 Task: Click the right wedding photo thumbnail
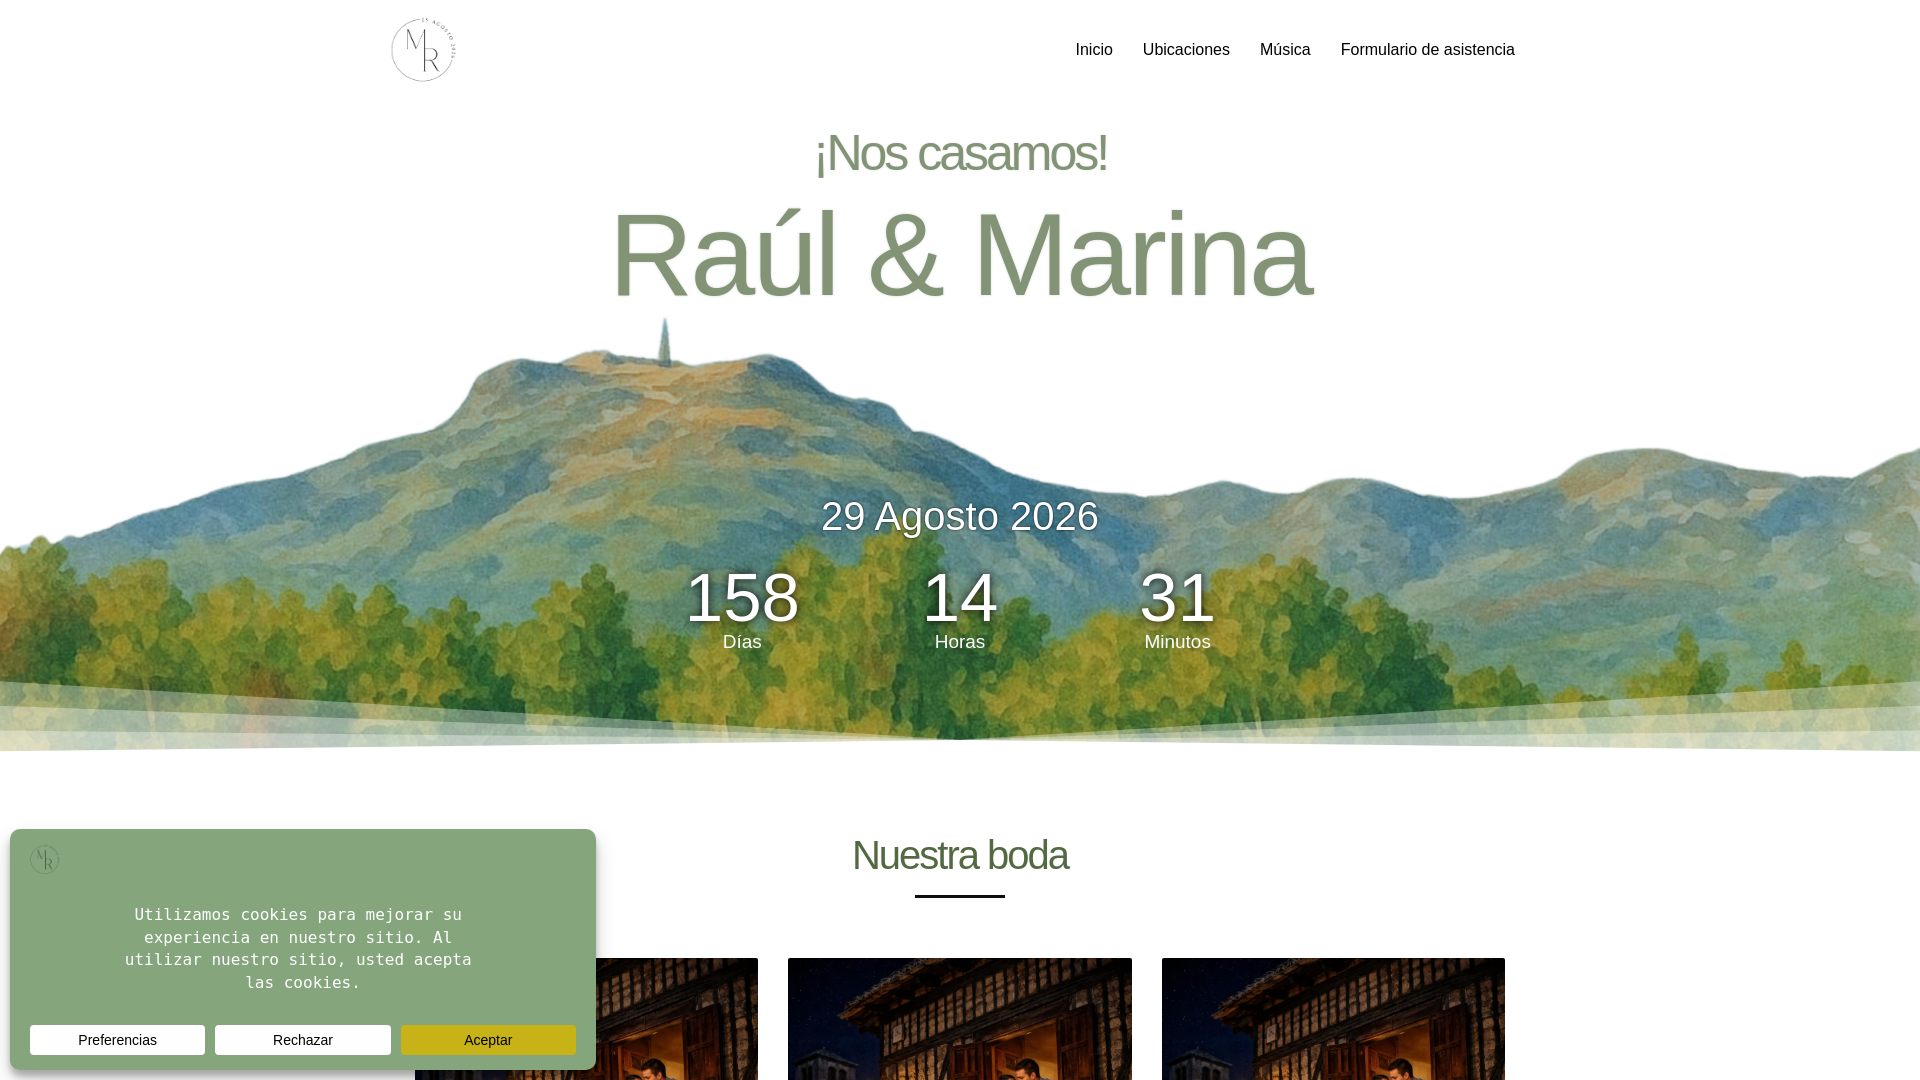(1333, 1019)
